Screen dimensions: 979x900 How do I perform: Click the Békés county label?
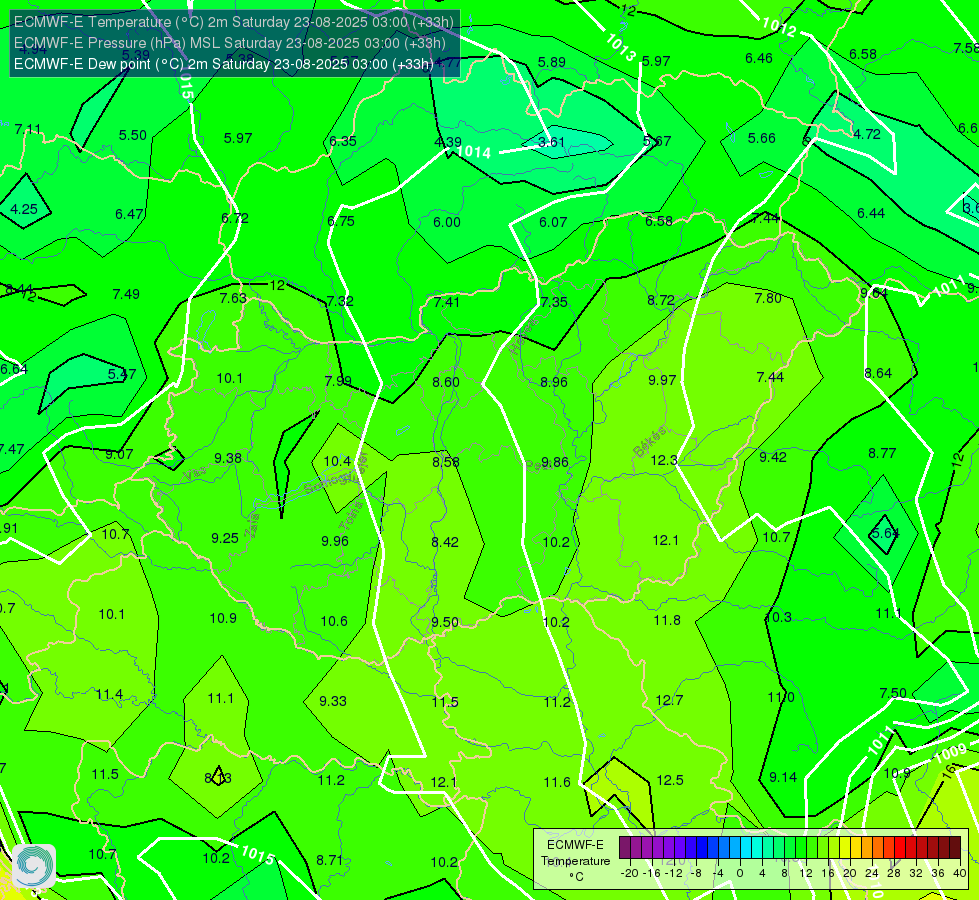pos(650,442)
